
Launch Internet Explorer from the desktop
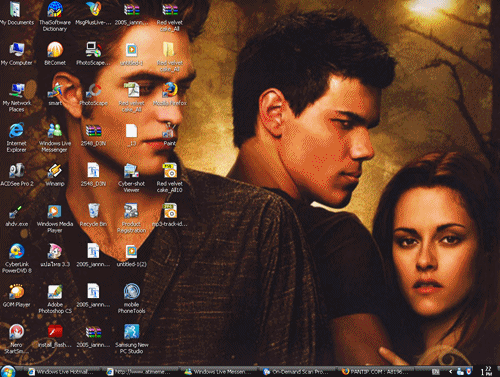pyautogui.click(x=16, y=137)
